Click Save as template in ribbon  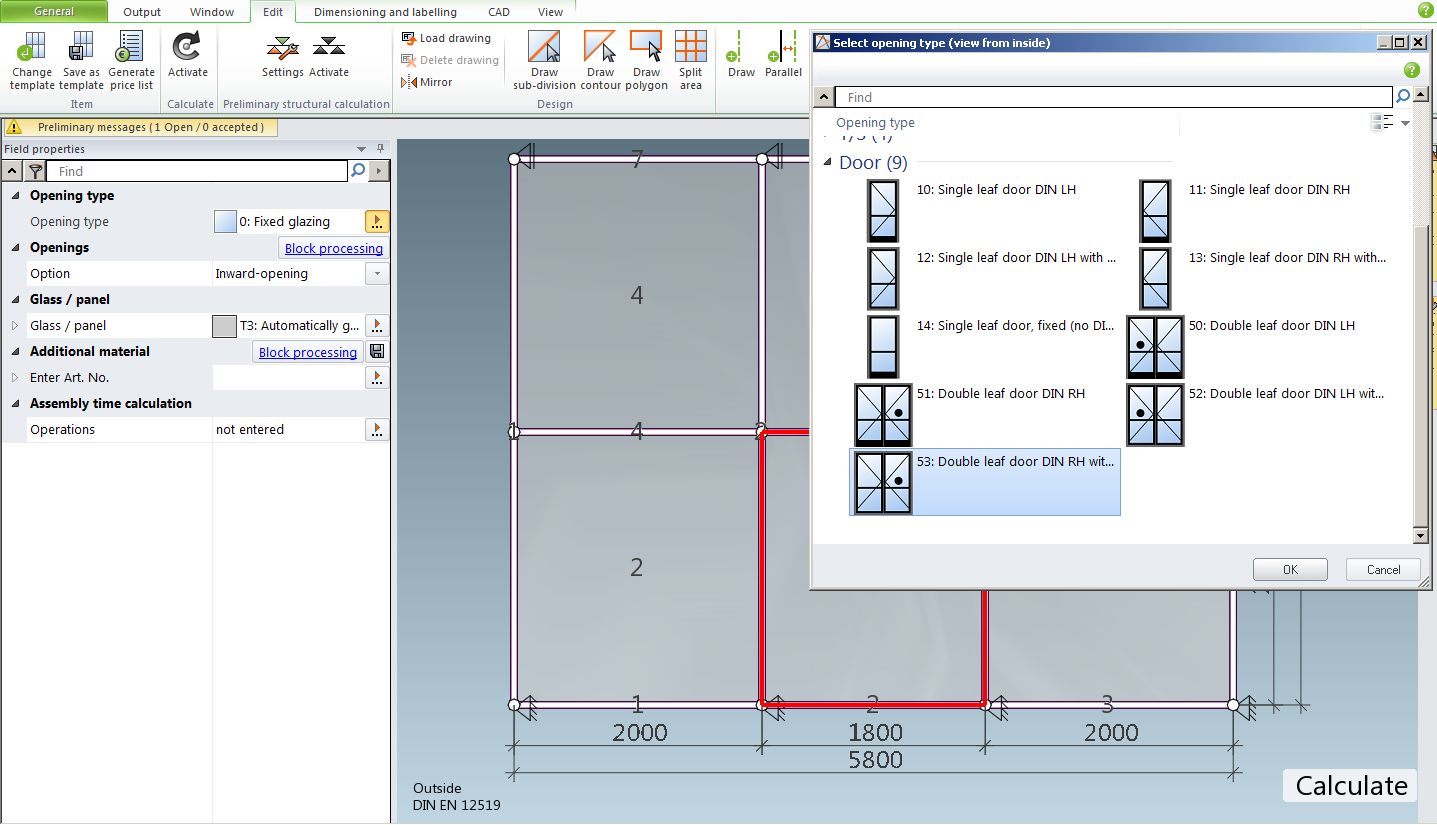pos(81,60)
